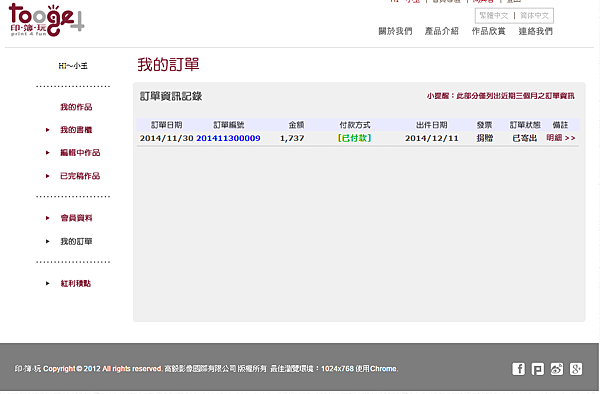This screenshot has width=600, height=394.
Task: Open 紅利積點 in sidebar
Action: coord(76,283)
